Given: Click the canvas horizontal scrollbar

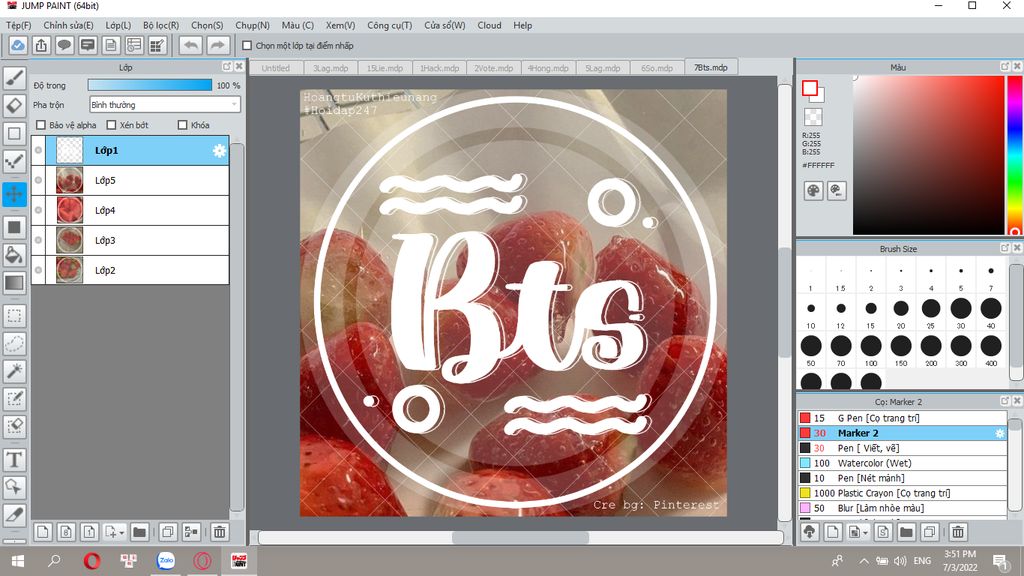Looking at the screenshot, I should click(520, 537).
